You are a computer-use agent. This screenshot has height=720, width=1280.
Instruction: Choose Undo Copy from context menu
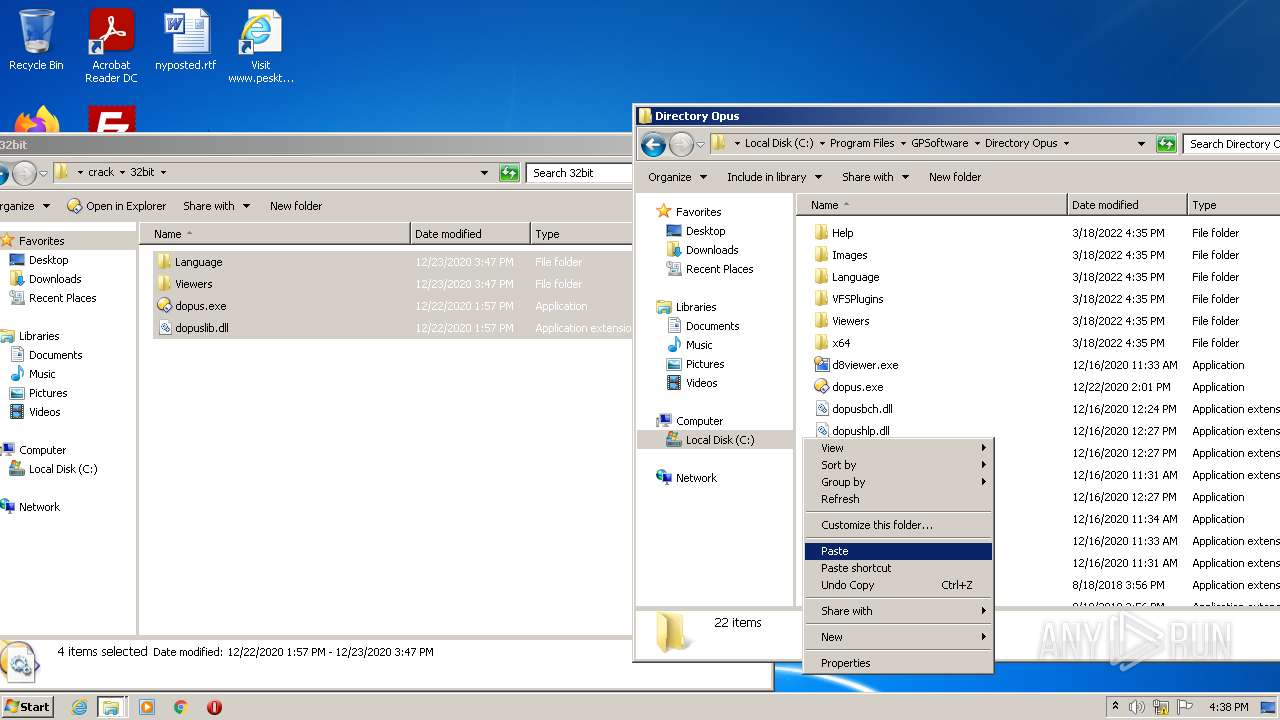pyautogui.click(x=898, y=585)
